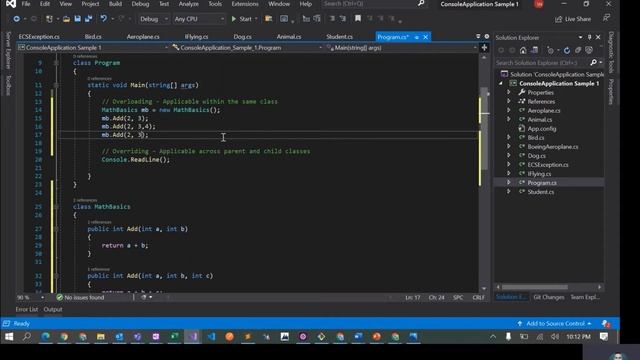Select App.config in Solution Explorer
The width and height of the screenshot is (640, 360).
pyautogui.click(x=542, y=129)
